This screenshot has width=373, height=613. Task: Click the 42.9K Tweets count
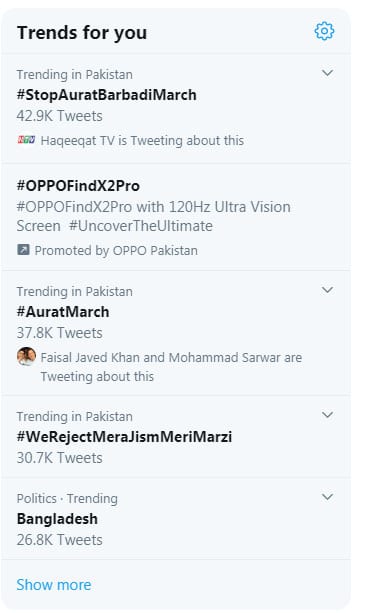click(59, 116)
